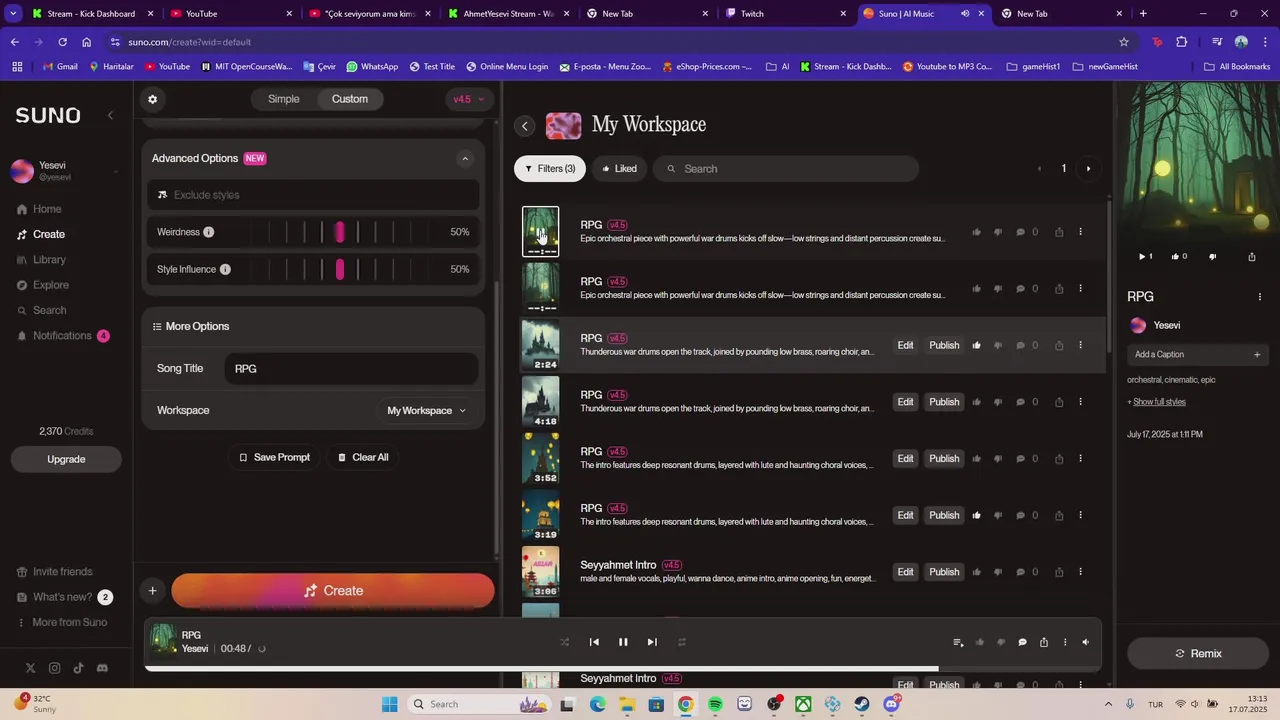Click the Upgrade button
Viewport: 1280px width, 720px height.
click(66, 459)
